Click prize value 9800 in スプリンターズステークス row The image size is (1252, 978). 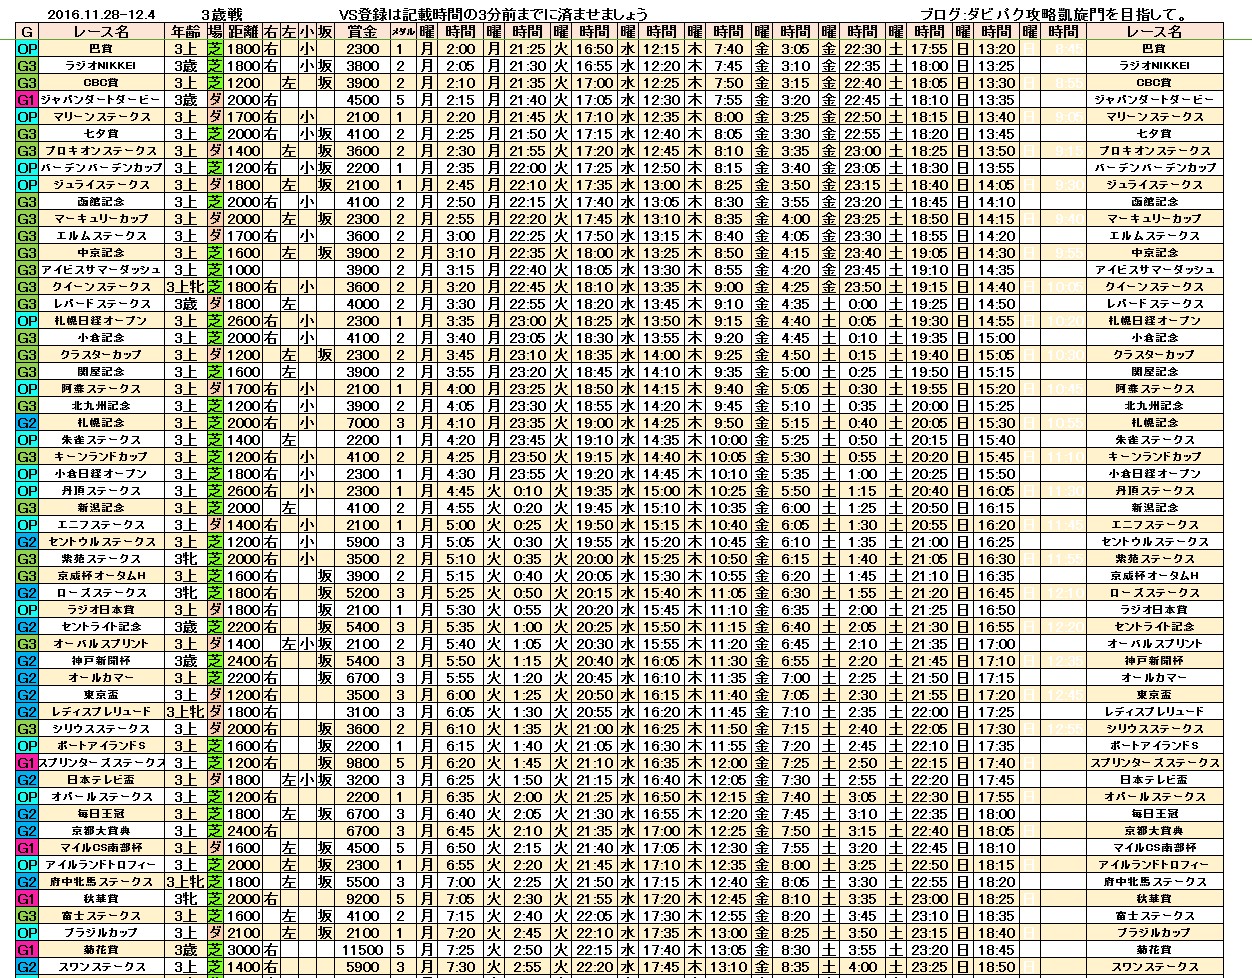[362, 763]
